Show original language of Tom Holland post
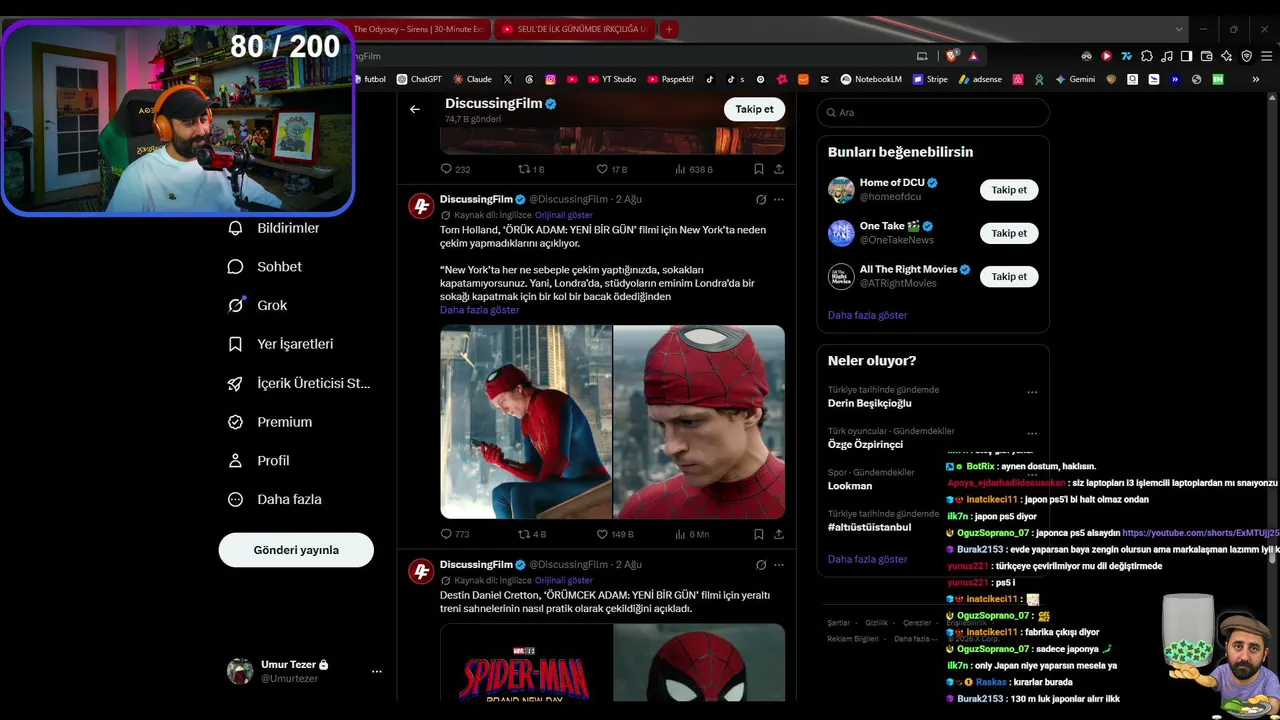 pyautogui.click(x=564, y=215)
